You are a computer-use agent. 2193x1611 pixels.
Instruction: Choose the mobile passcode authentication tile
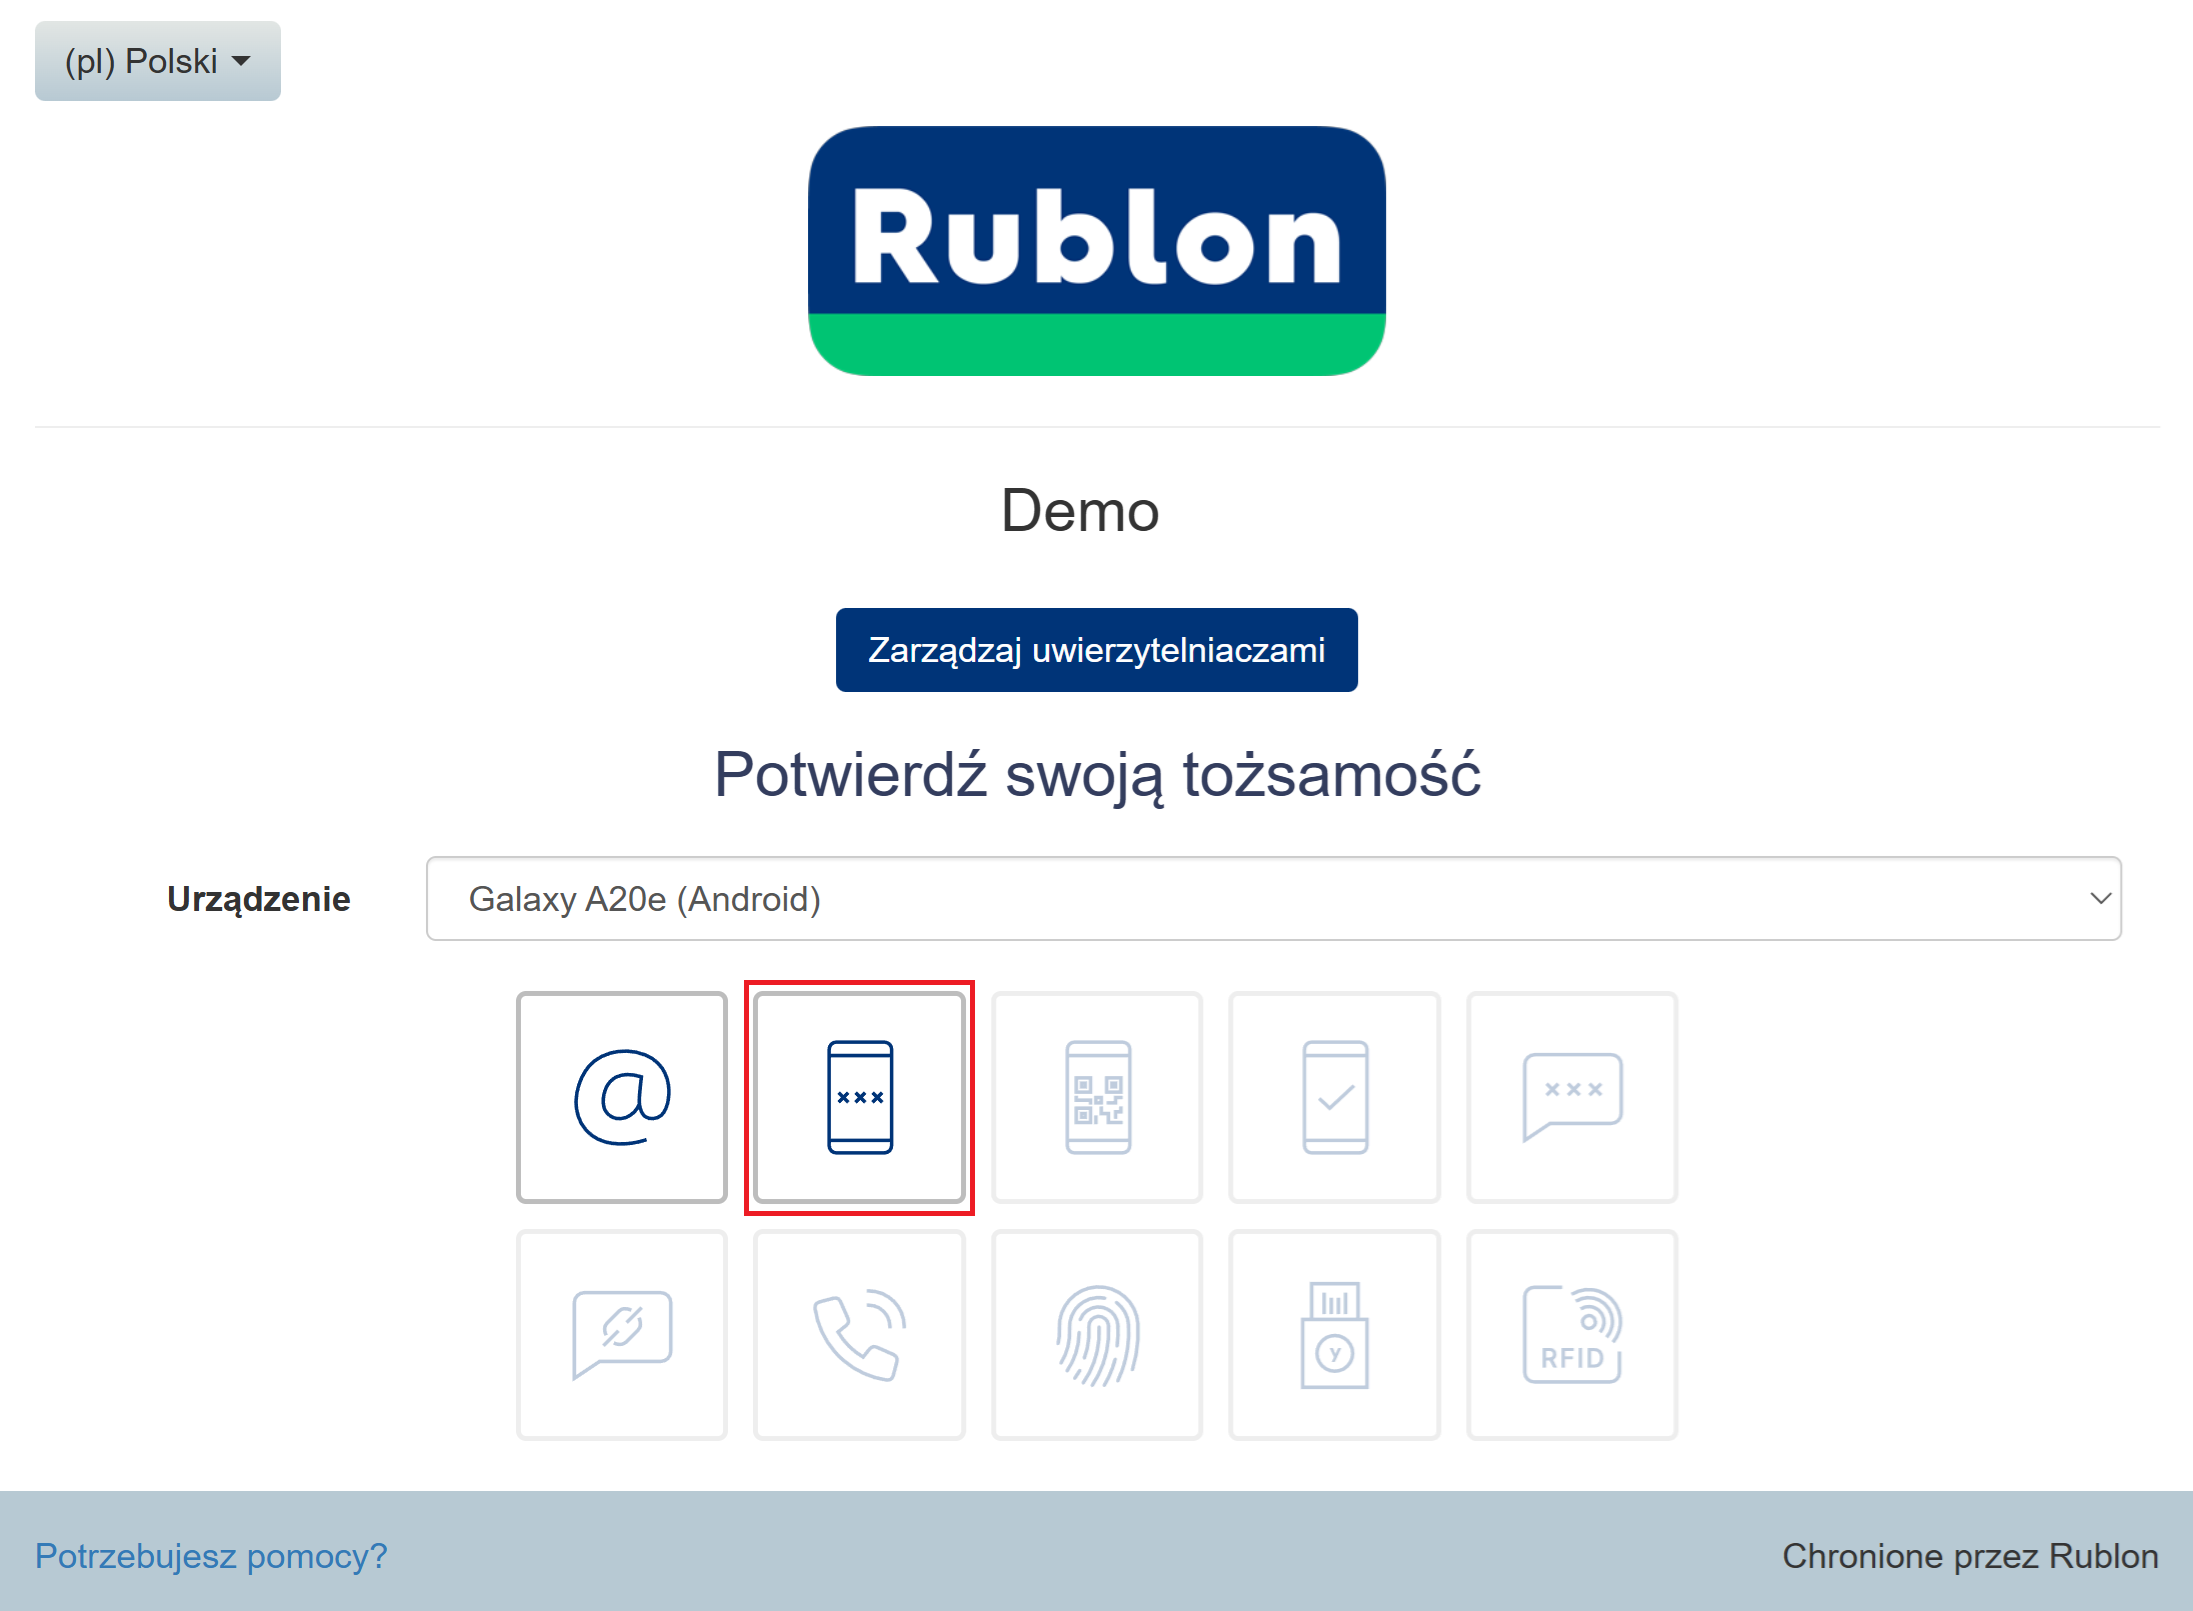(x=859, y=1097)
